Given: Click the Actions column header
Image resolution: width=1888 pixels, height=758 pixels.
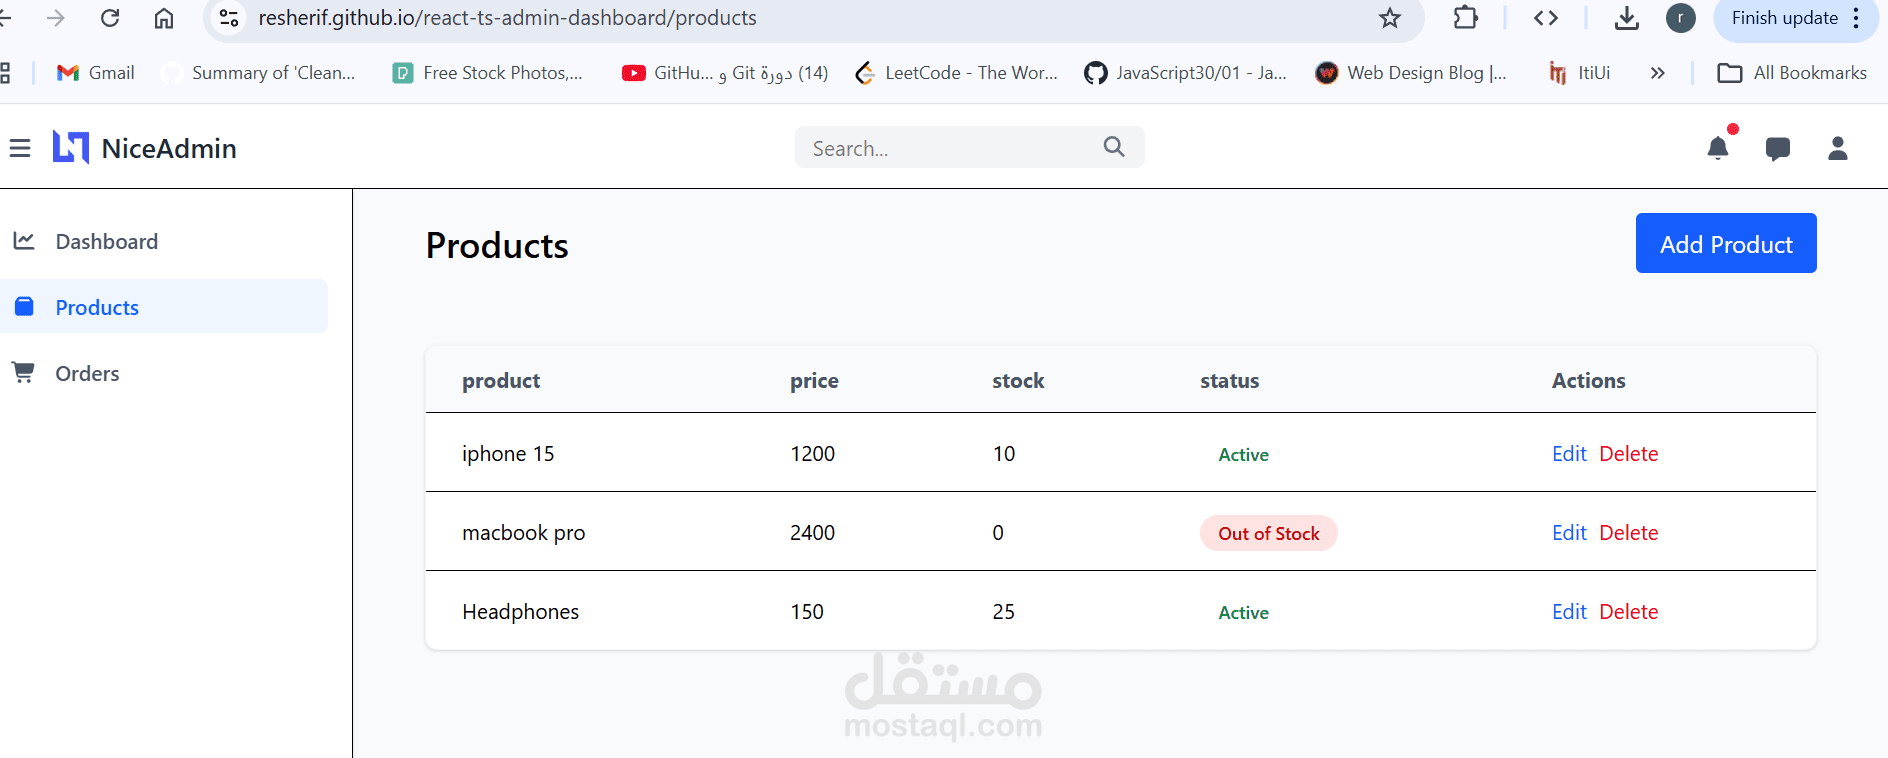Looking at the screenshot, I should click(x=1588, y=381).
